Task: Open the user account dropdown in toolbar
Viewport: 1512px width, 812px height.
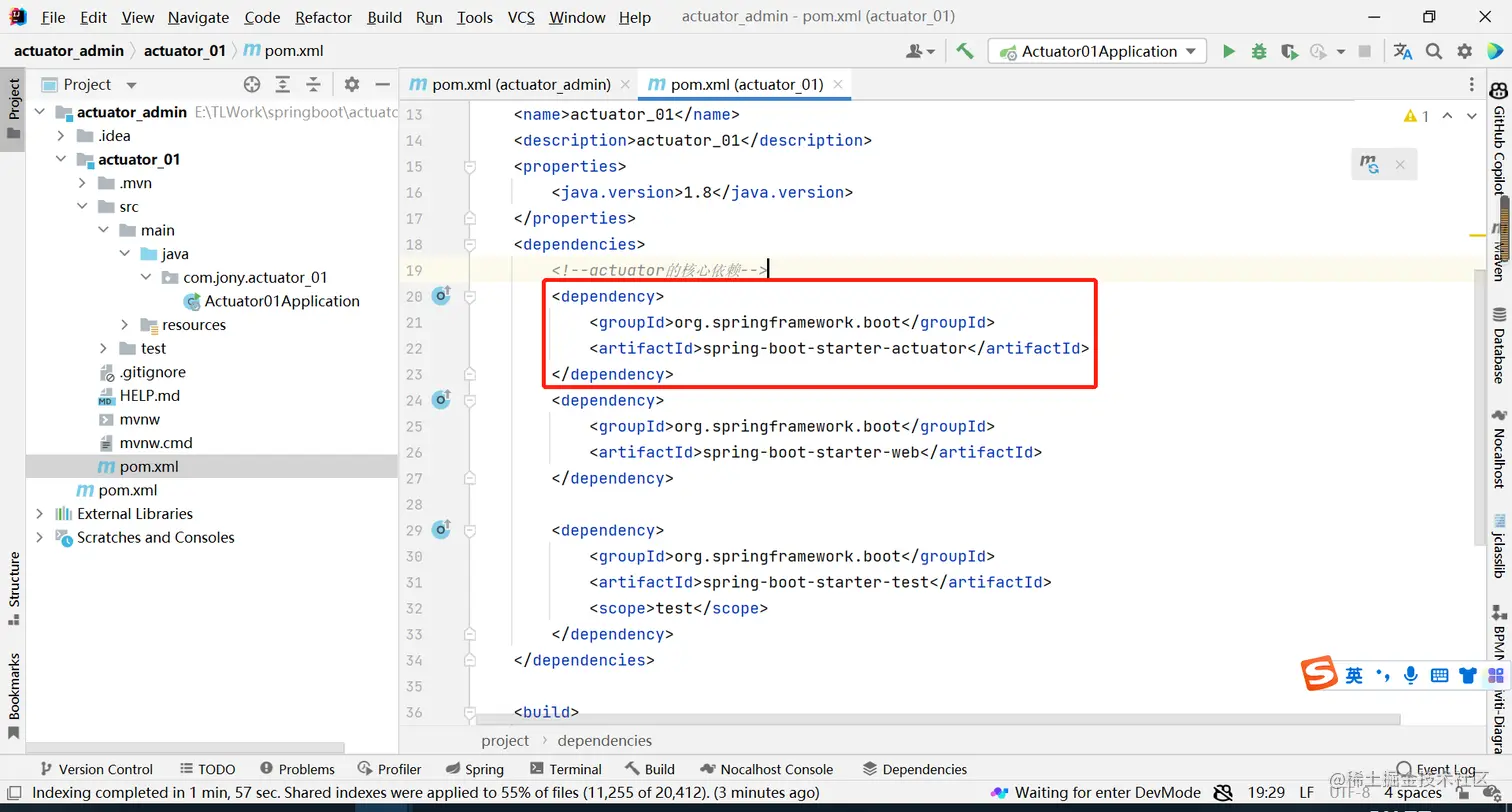Action: 920,51
